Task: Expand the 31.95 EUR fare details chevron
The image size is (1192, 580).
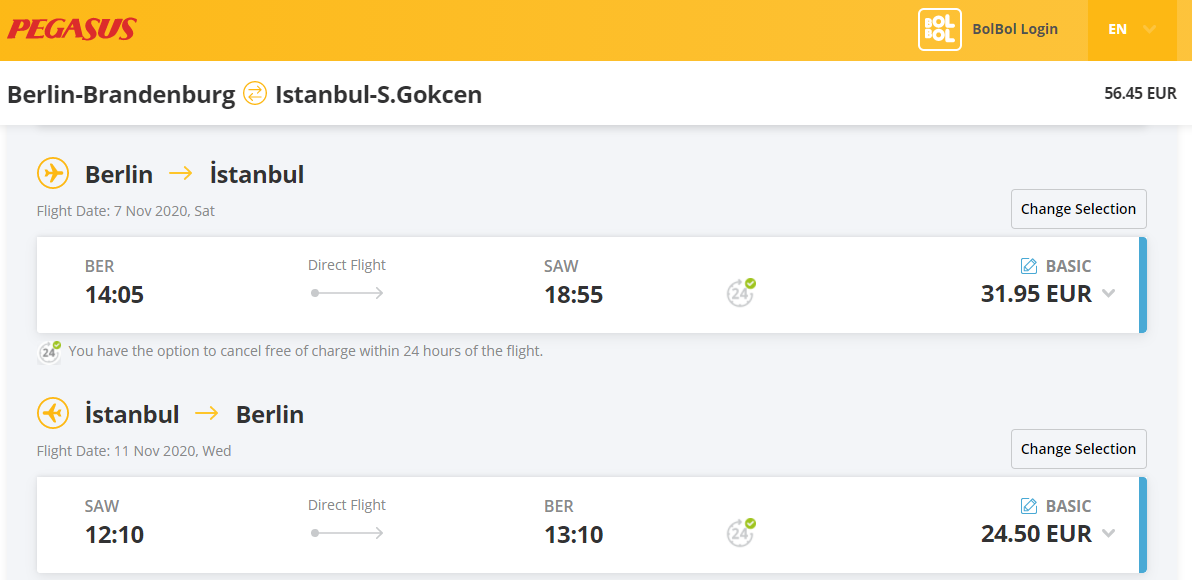Action: tap(1108, 293)
